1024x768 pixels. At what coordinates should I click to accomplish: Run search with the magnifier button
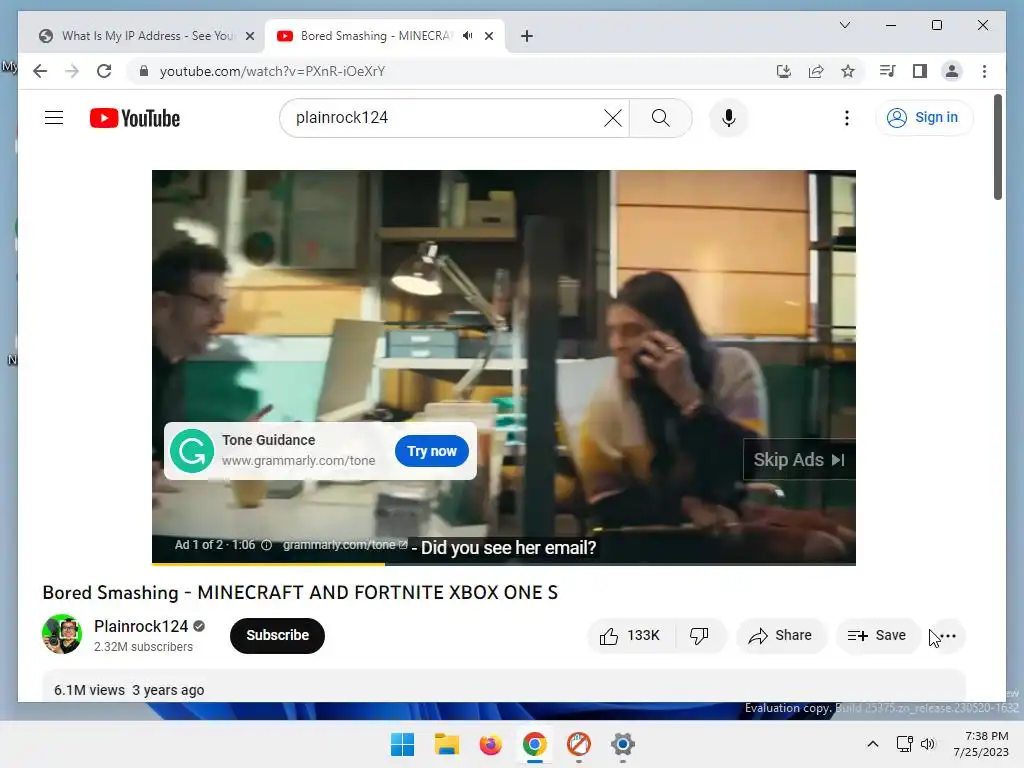point(660,118)
